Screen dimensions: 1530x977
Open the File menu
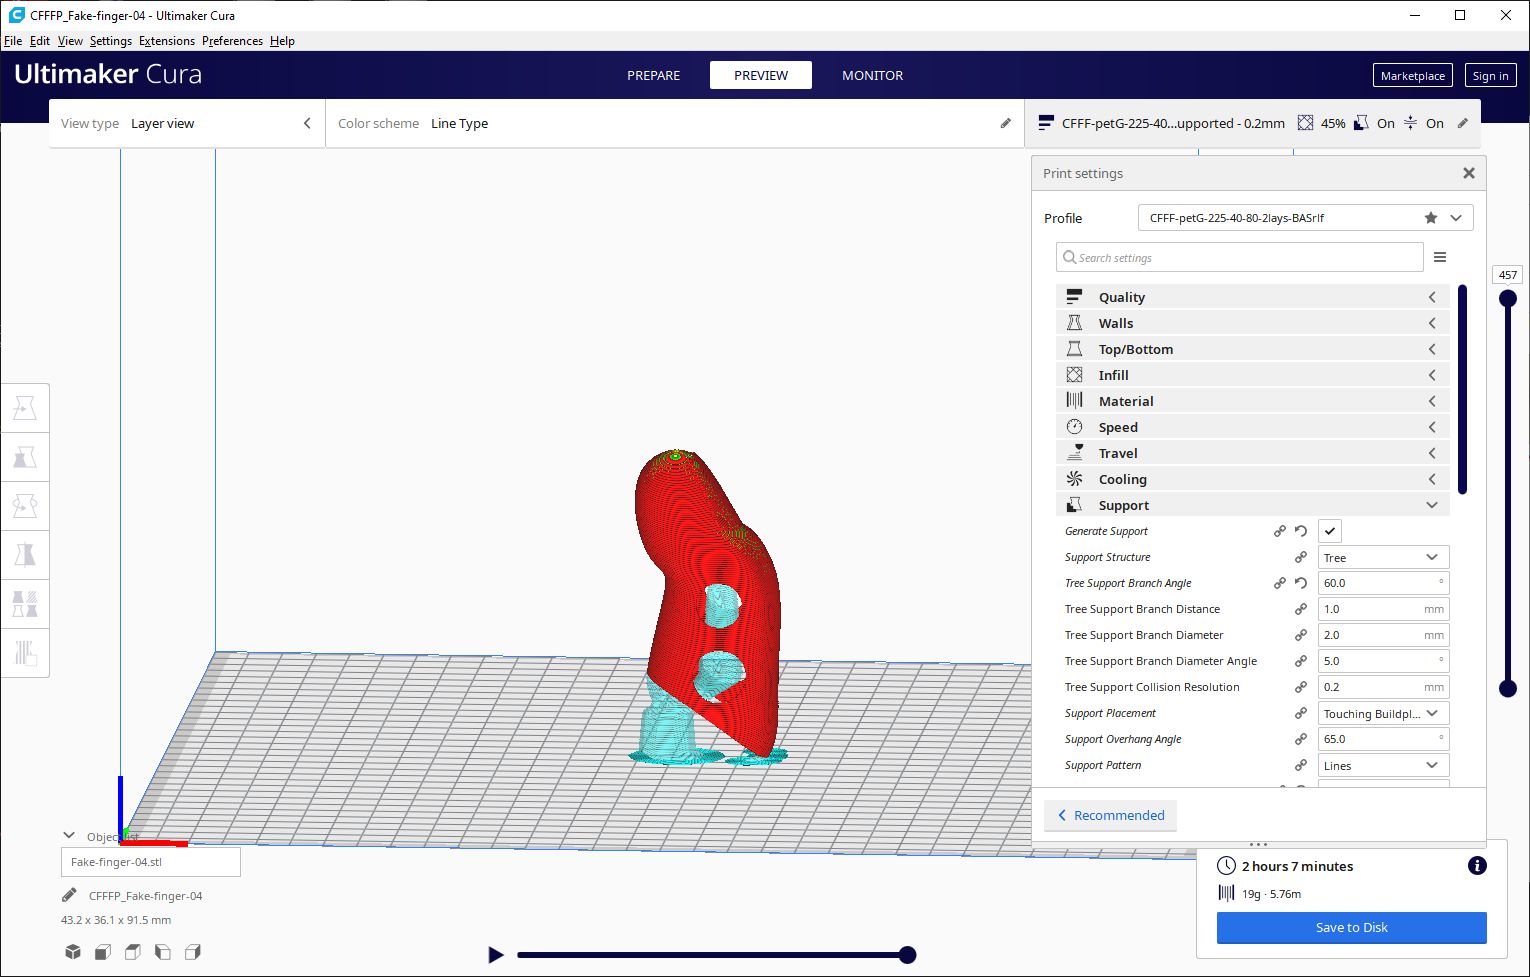click(13, 41)
